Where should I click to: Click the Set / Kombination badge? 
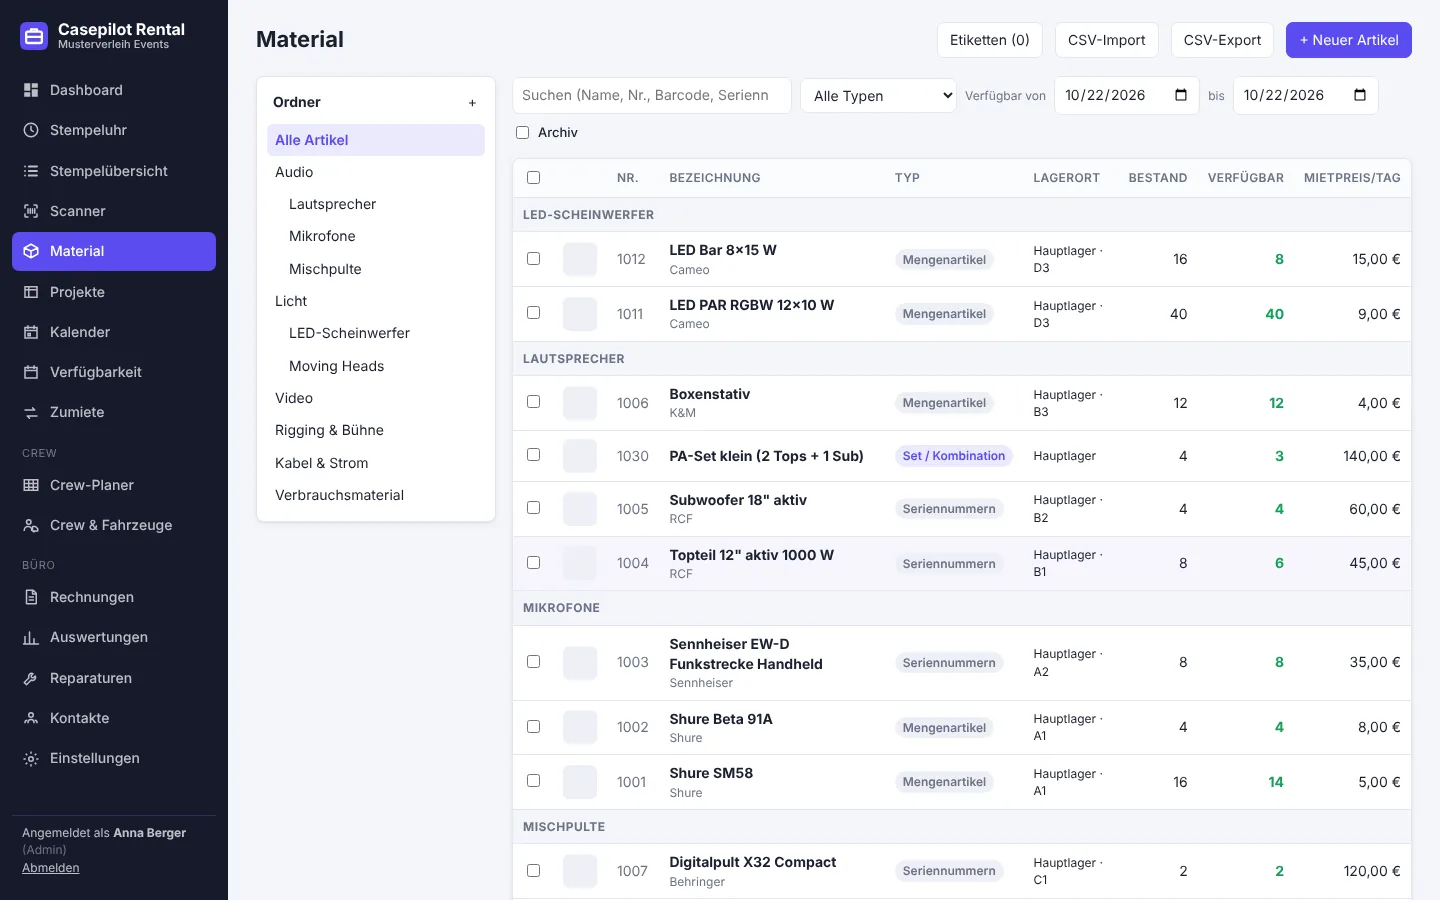(x=954, y=456)
